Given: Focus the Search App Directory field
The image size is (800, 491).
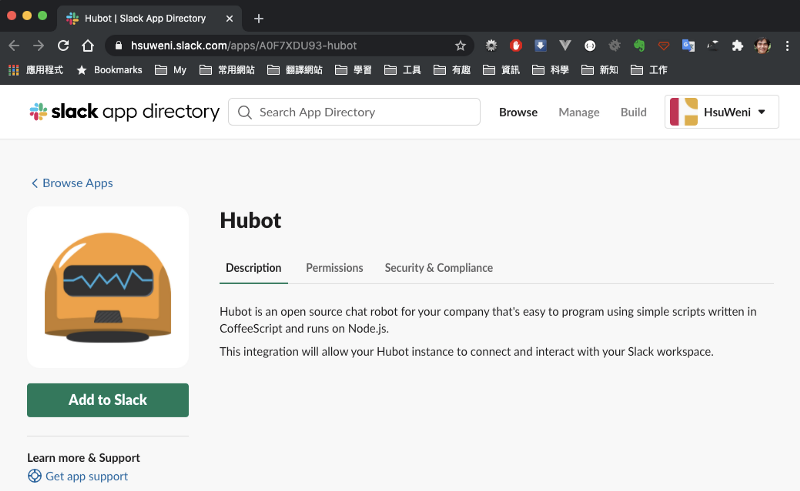Looking at the screenshot, I should coord(354,112).
